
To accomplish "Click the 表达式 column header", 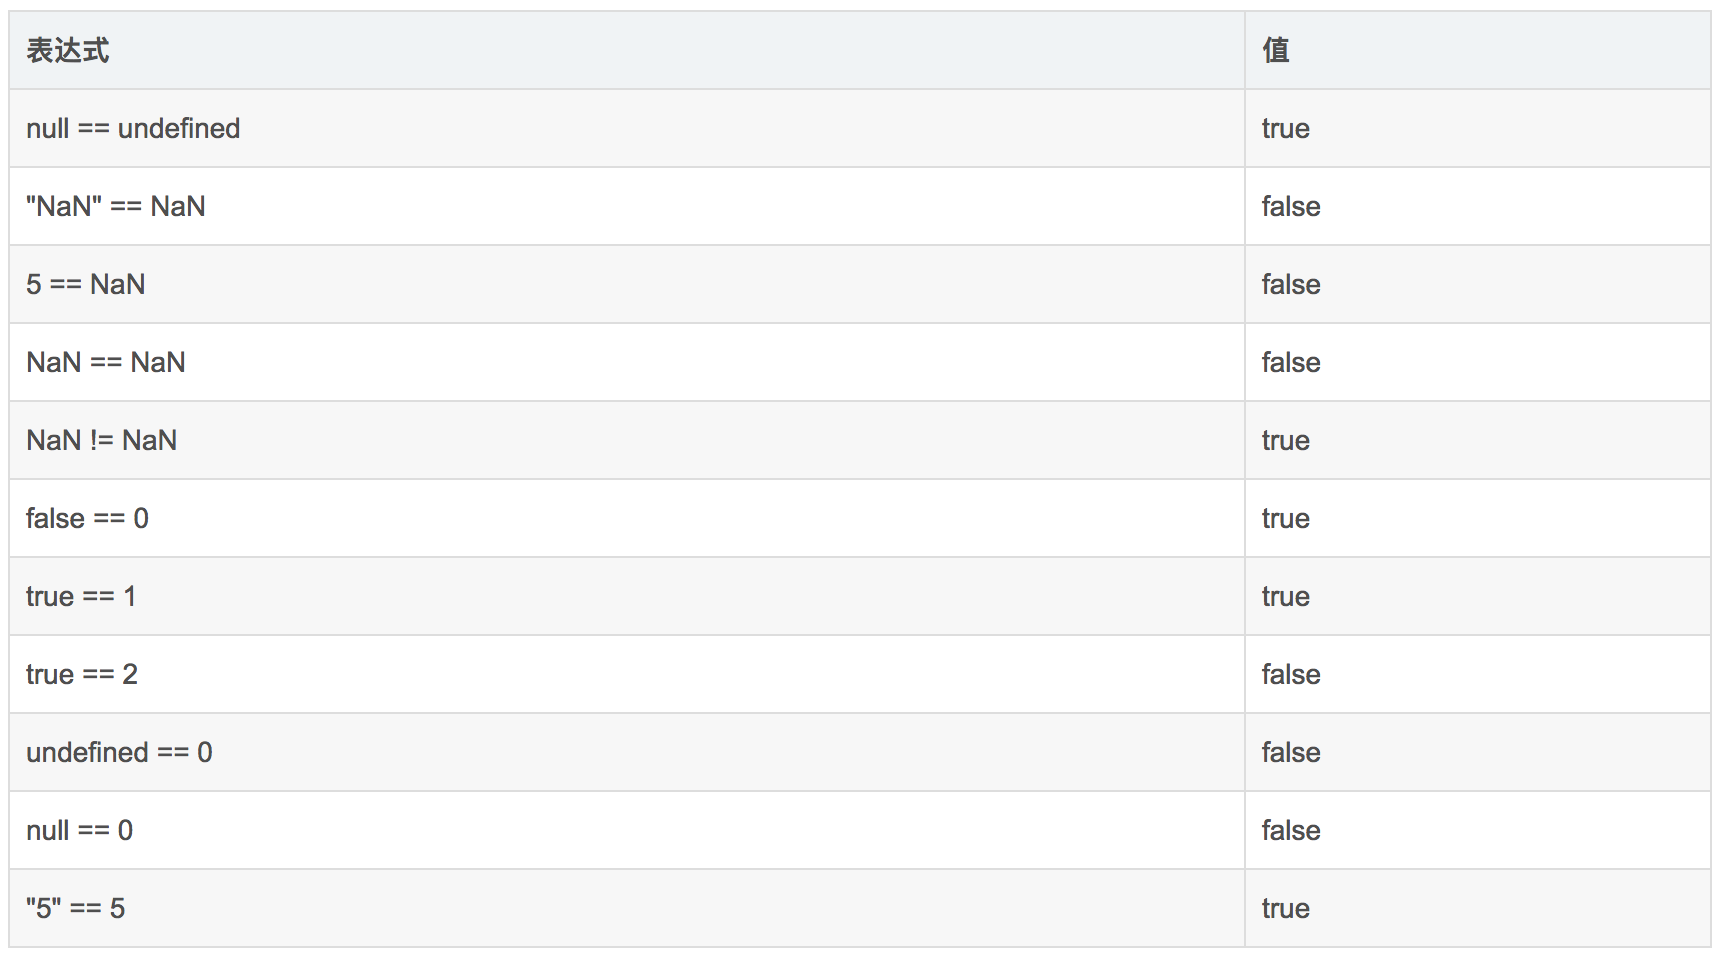I will coord(68,51).
